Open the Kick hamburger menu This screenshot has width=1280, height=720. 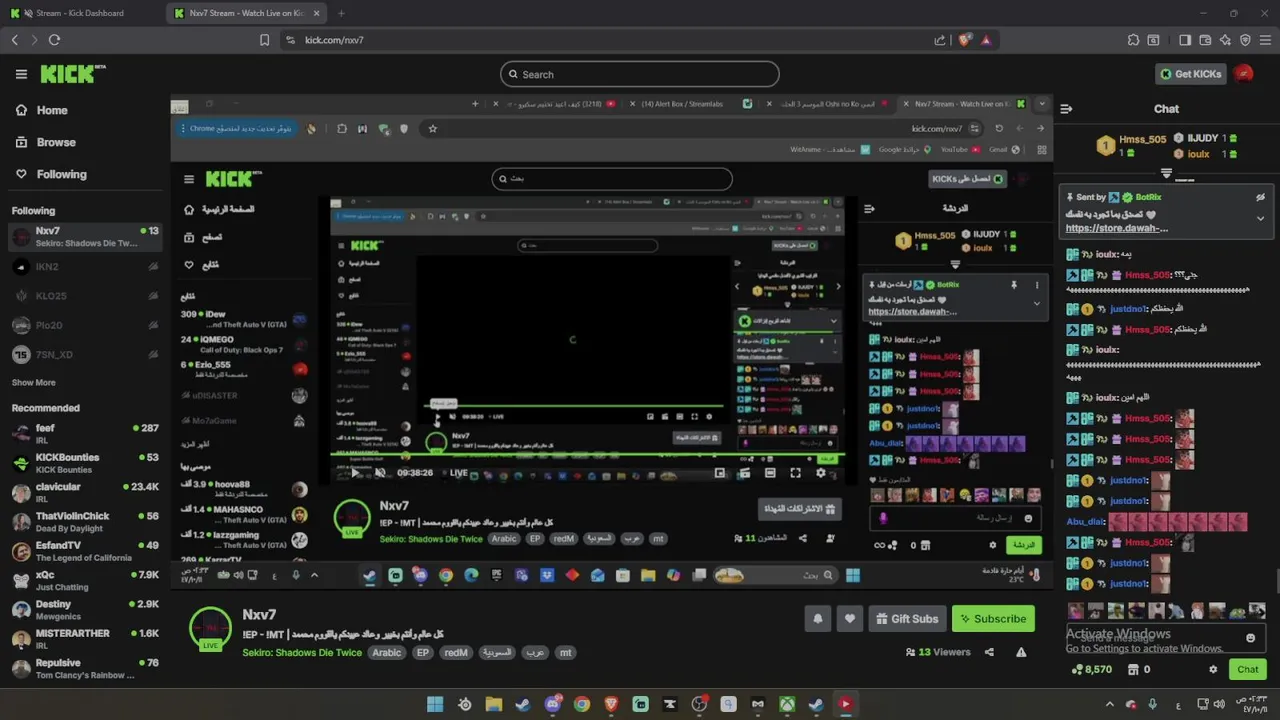(21, 74)
